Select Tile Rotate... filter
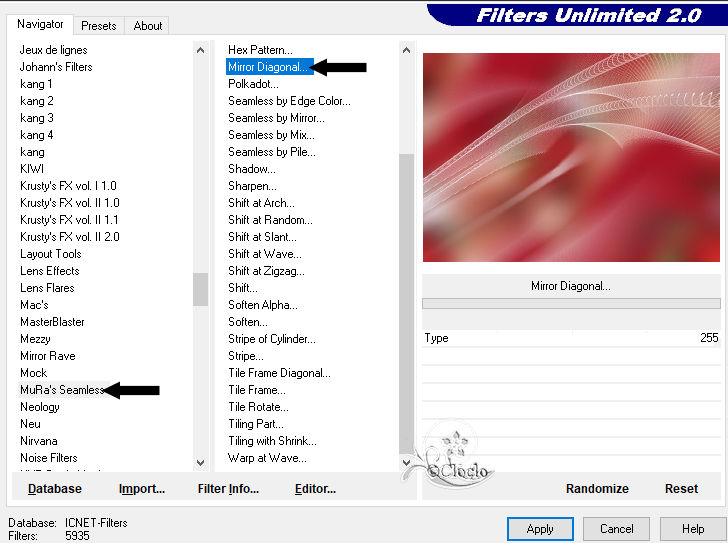This screenshot has width=728, height=543. 258,407
